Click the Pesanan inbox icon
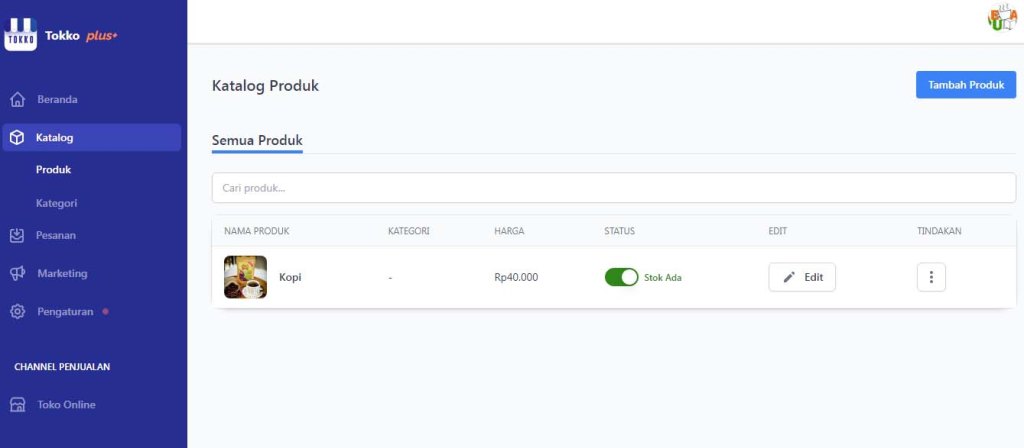This screenshot has height=448, width=1024. click(16, 236)
